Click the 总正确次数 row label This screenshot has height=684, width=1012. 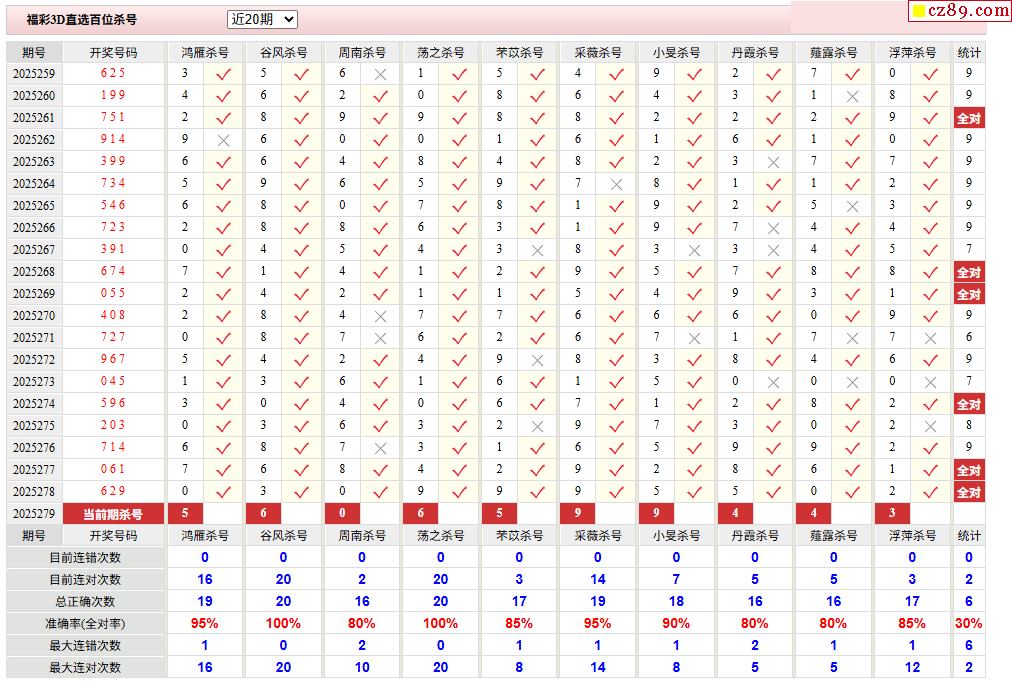[85, 602]
